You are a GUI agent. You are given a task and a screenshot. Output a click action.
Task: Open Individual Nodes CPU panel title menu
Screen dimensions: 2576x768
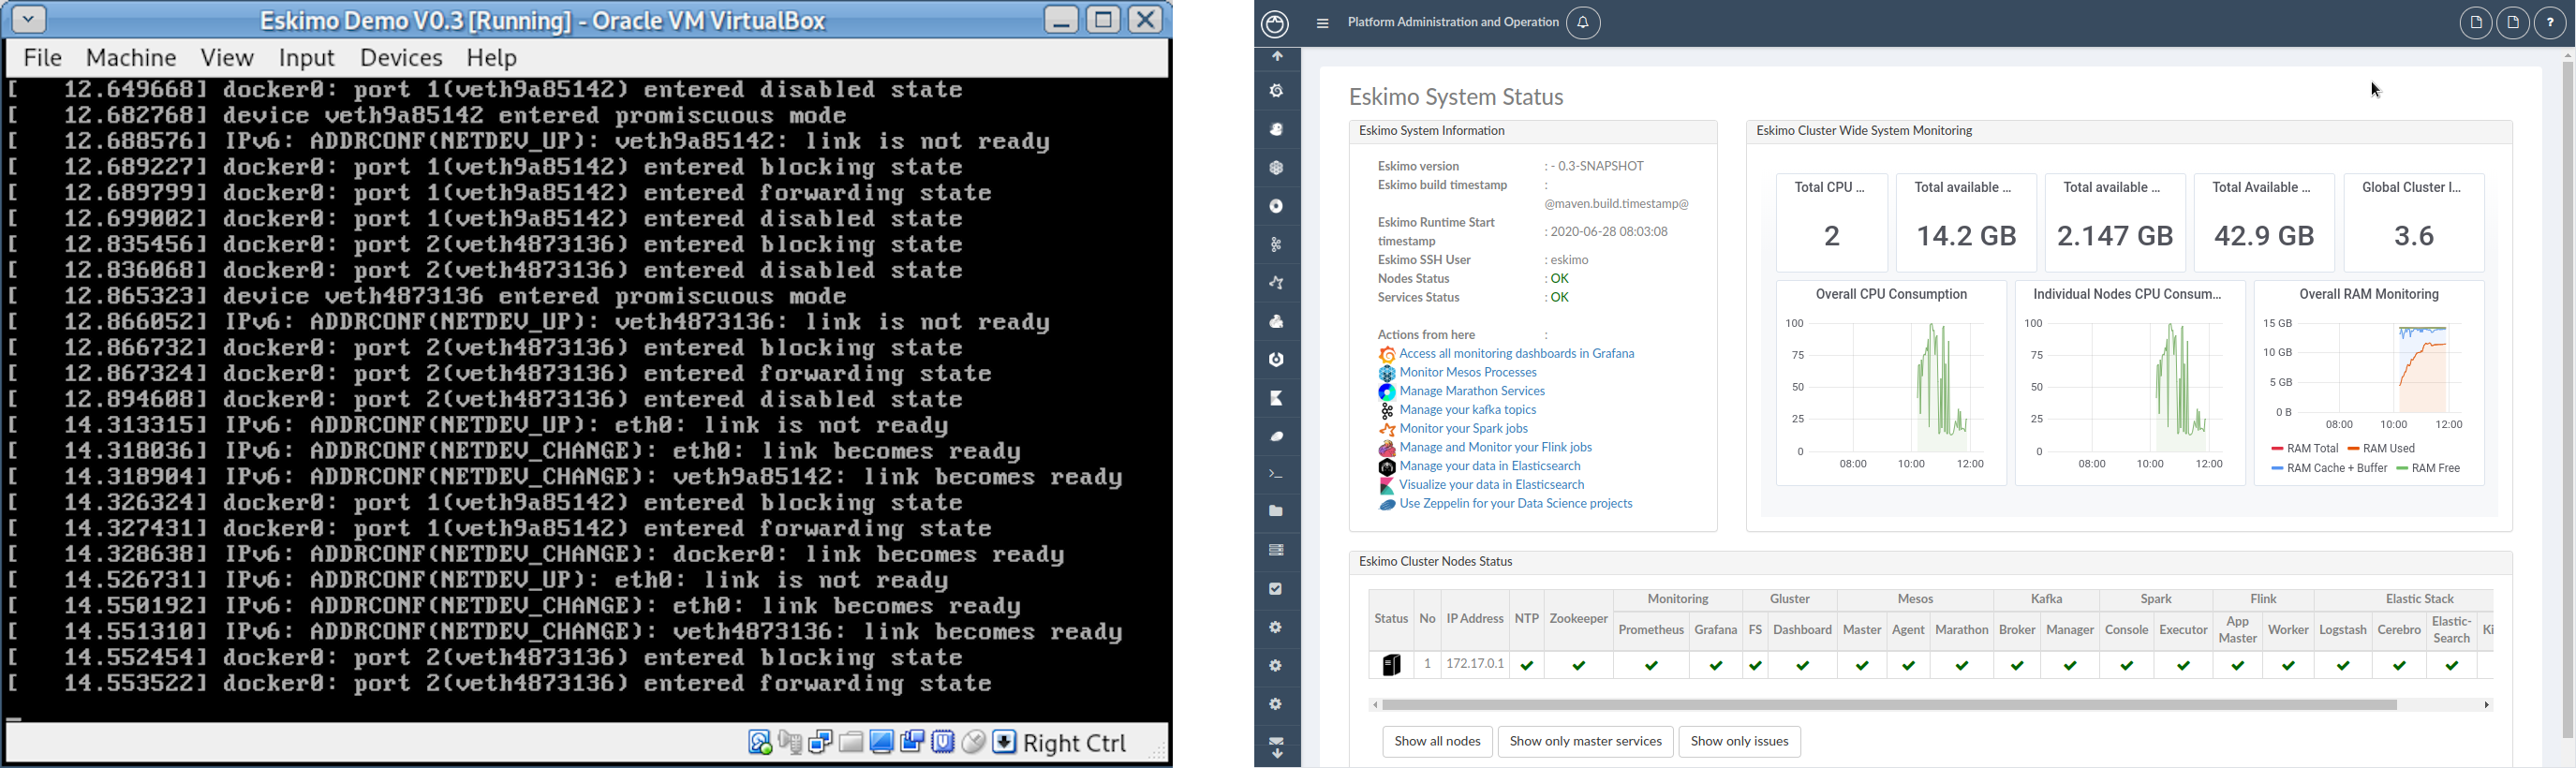pyautogui.click(x=2128, y=294)
